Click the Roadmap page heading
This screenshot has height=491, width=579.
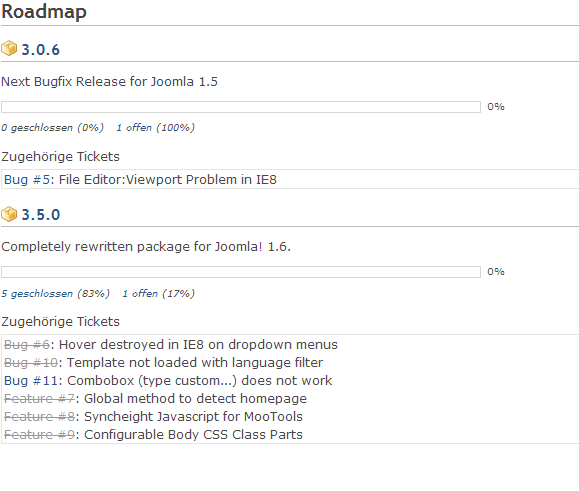coord(44,12)
